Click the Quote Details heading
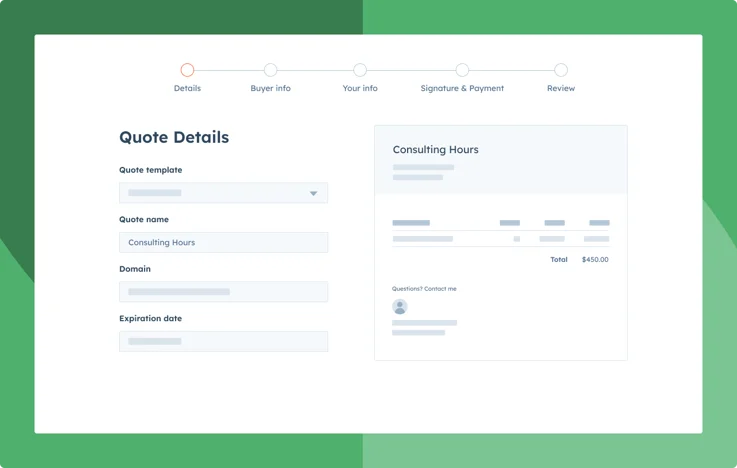The height and width of the screenshot is (468, 737). [x=174, y=137]
